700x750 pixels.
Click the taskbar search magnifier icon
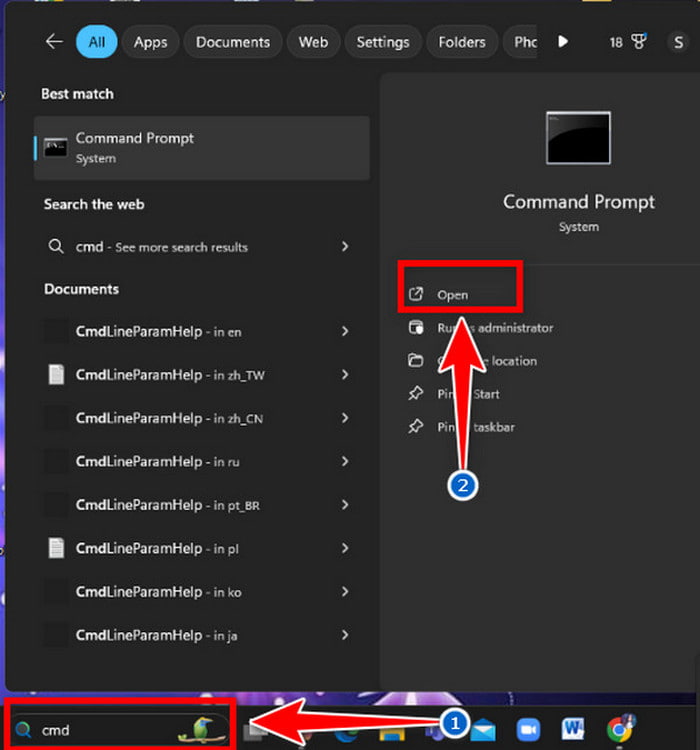point(23,730)
